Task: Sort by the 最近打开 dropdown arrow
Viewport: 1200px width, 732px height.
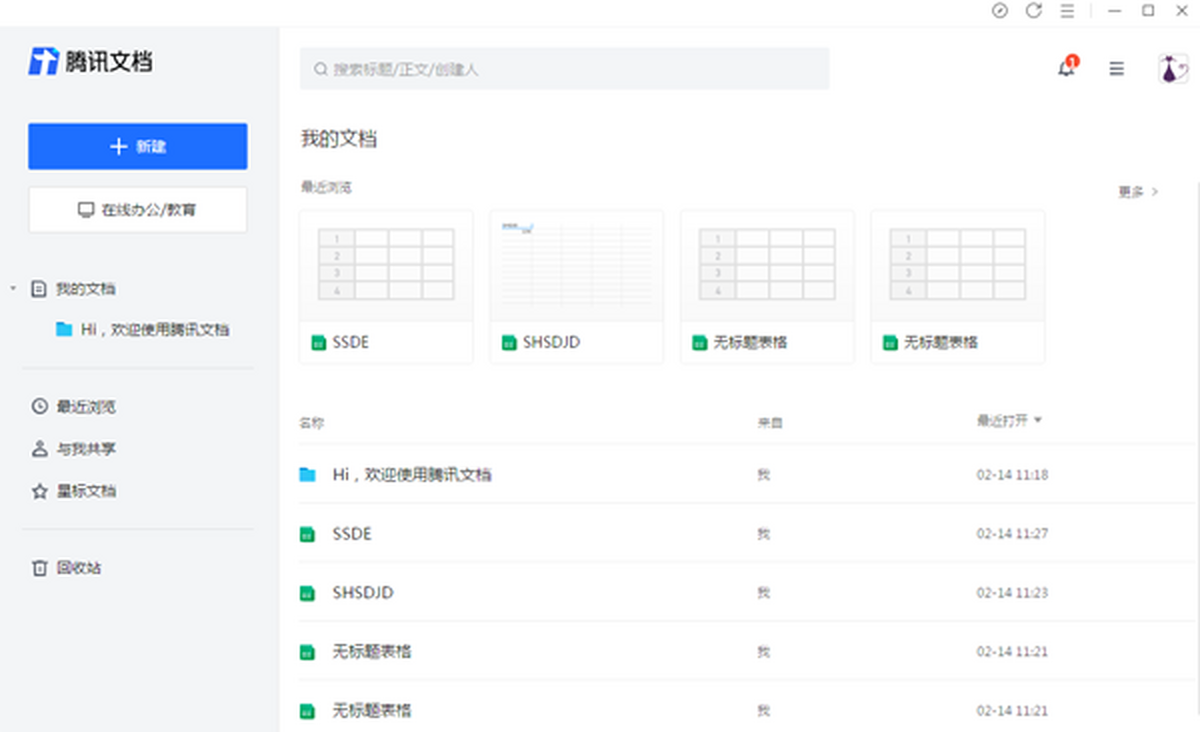Action: [x=1038, y=421]
